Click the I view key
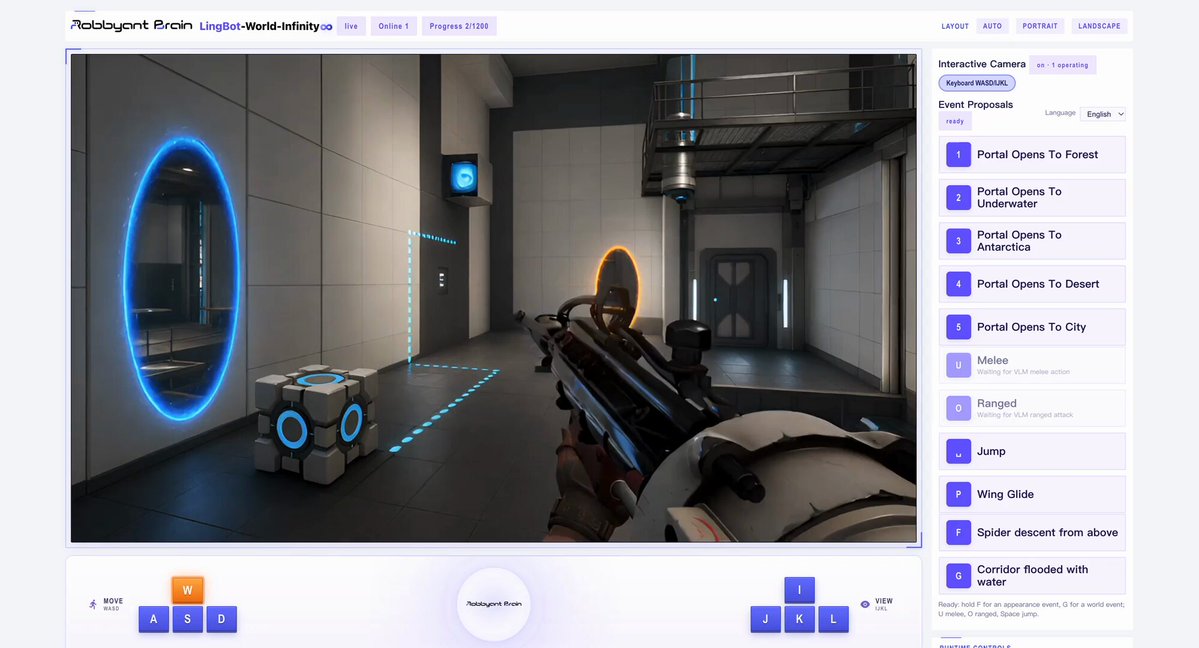The width and height of the screenshot is (1199, 648). click(x=799, y=590)
